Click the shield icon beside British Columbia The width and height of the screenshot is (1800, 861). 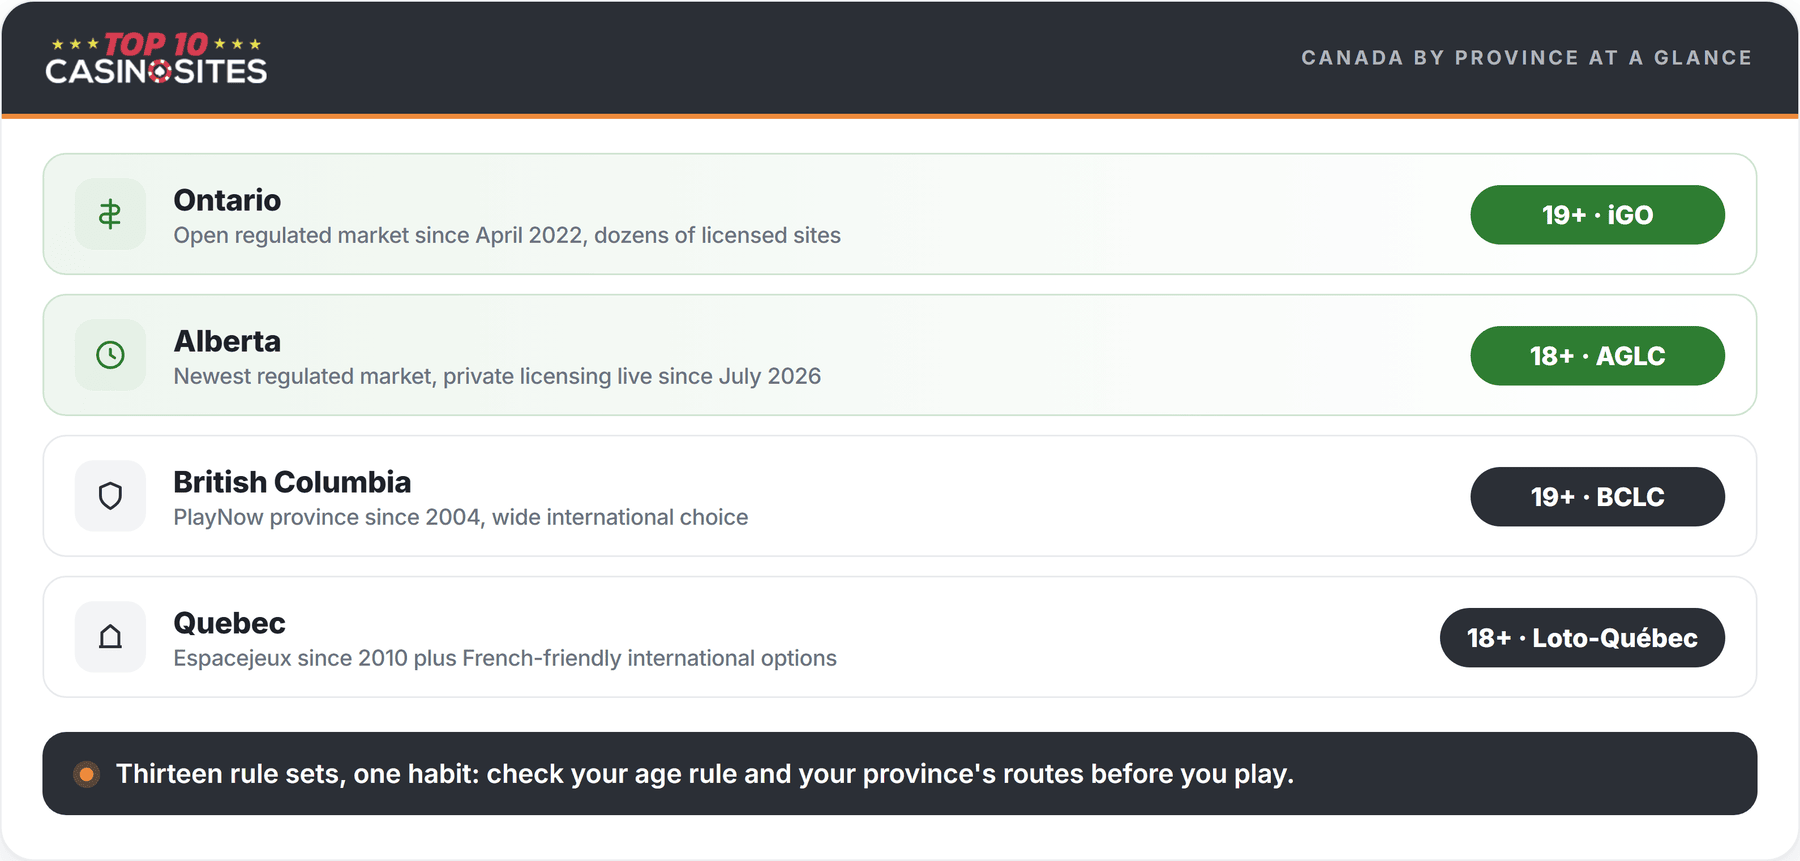click(110, 496)
